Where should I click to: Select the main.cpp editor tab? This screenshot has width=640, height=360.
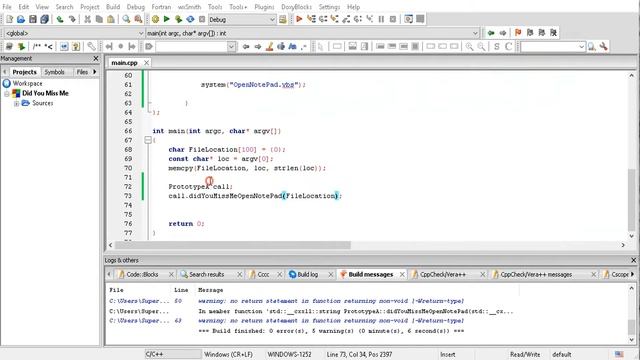coord(124,63)
